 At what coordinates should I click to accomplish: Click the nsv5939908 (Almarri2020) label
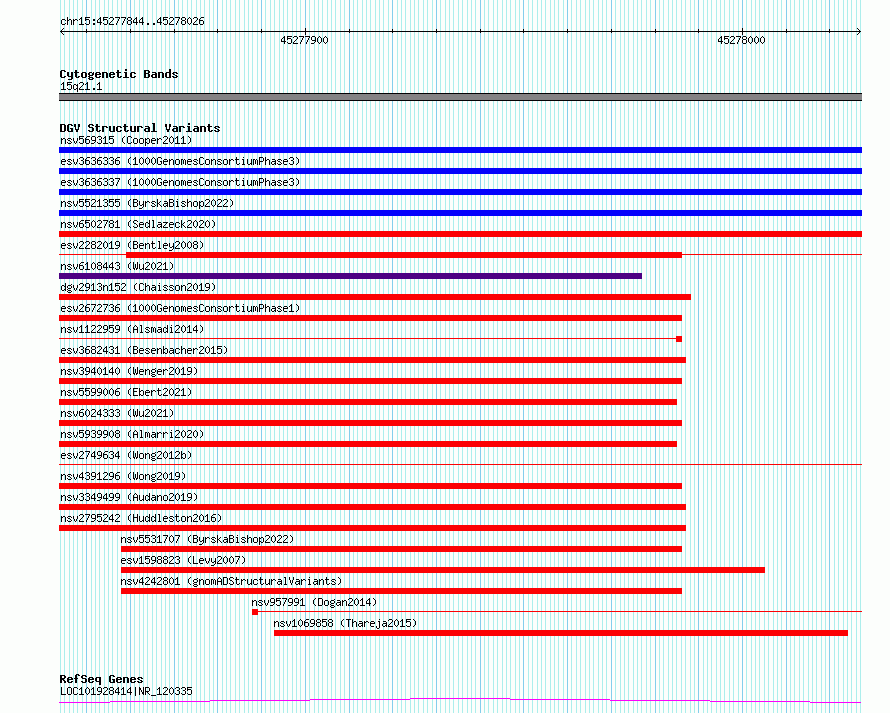click(132, 434)
